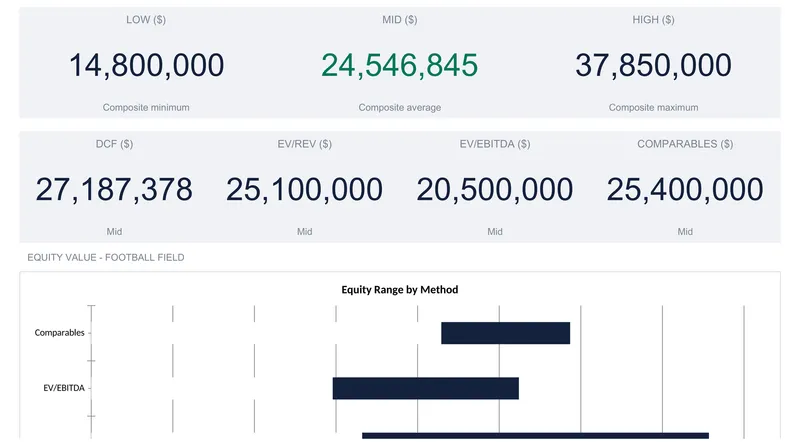
Task: Click the EV/REV ($) label
Action: (x=305, y=144)
